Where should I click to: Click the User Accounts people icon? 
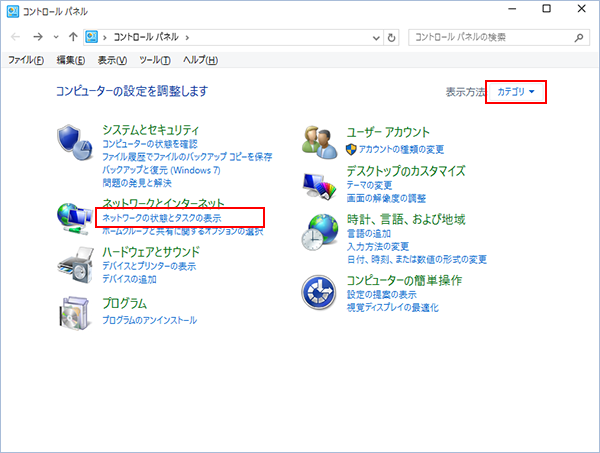322,142
